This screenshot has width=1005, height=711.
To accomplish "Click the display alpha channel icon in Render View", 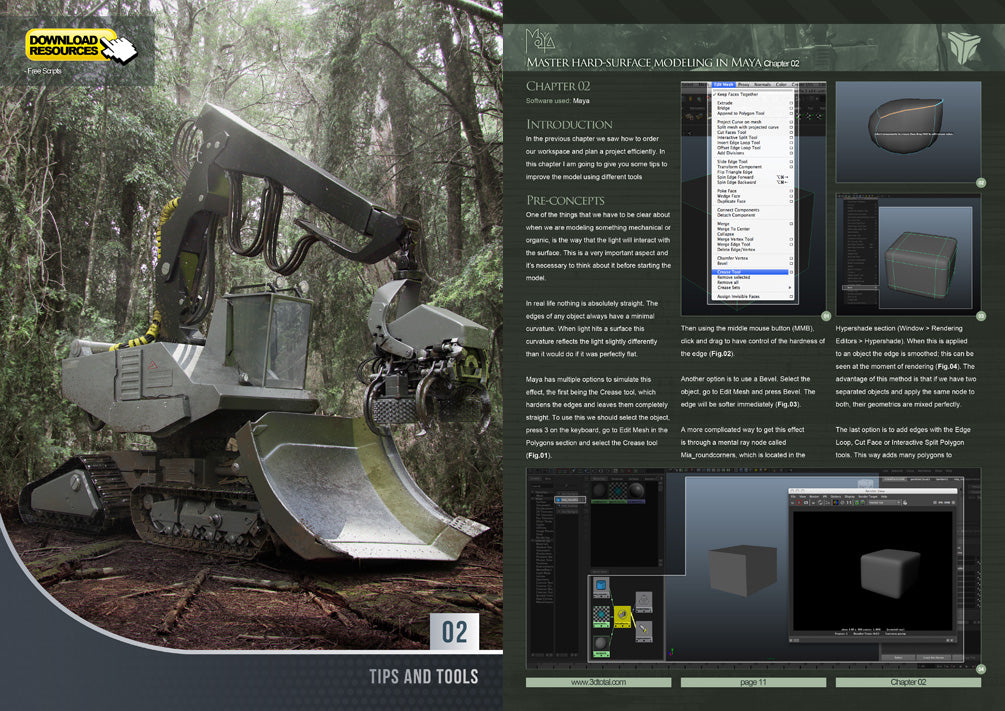I will point(841,503).
